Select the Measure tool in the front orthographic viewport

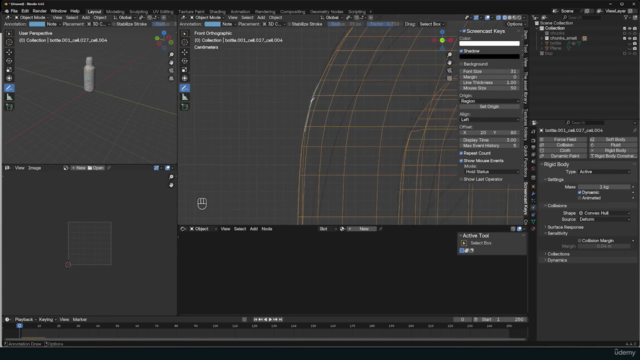[184, 97]
